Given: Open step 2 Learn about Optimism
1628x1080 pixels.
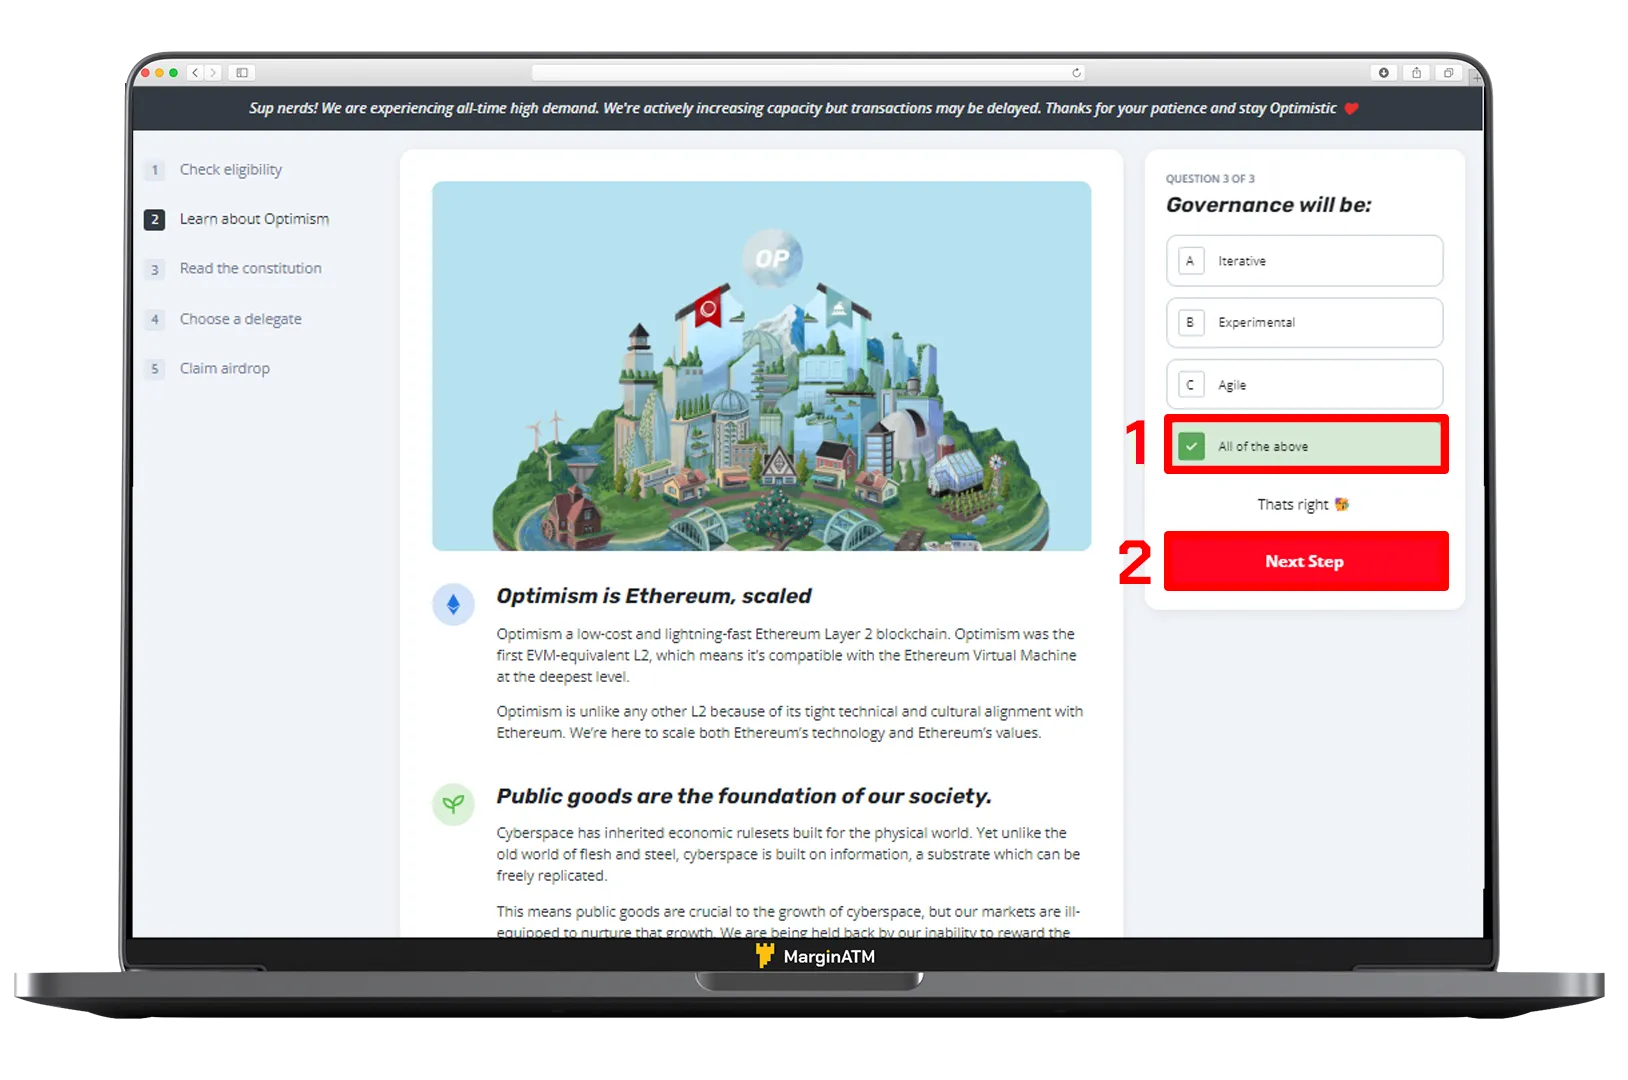Looking at the screenshot, I should pyautogui.click(x=237, y=219).
